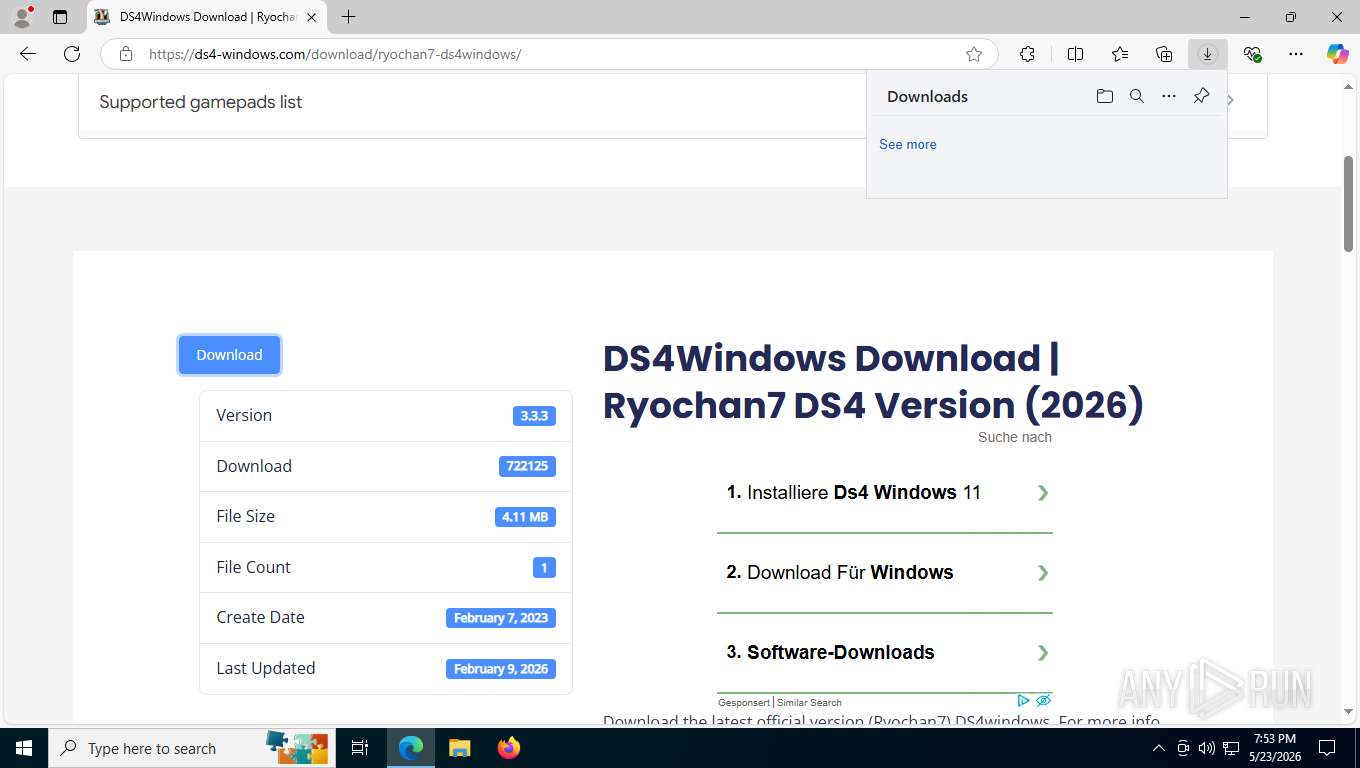Open Settings and more menu

pos(1296,54)
